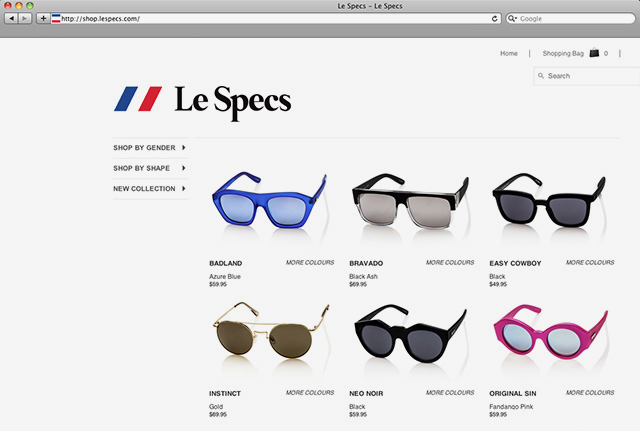View More Colours for Badland
Image resolution: width=640 pixels, height=431 pixels.
310,262
